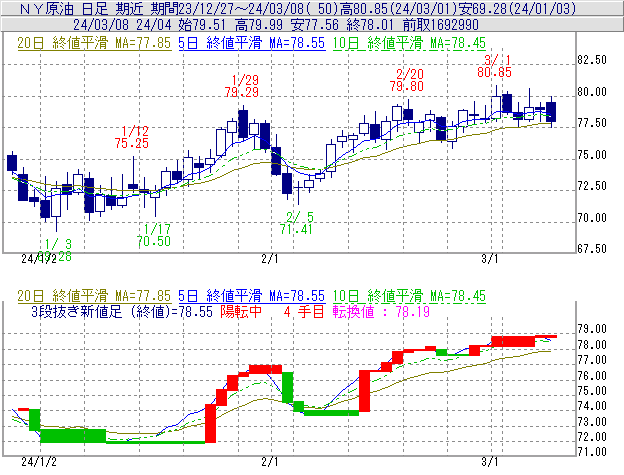Click the last candlestick on the upper chart
The width and height of the screenshot is (624, 475).
[551, 112]
